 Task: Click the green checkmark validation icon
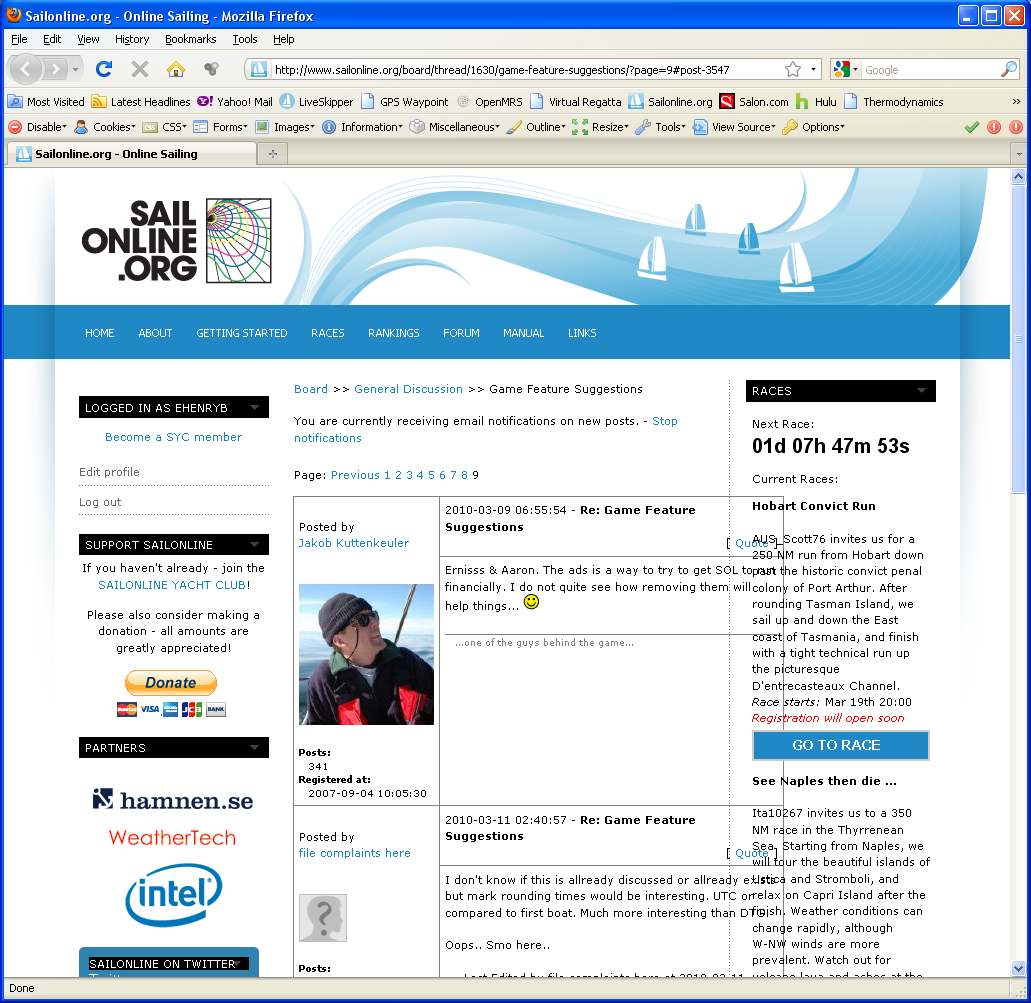pos(971,127)
